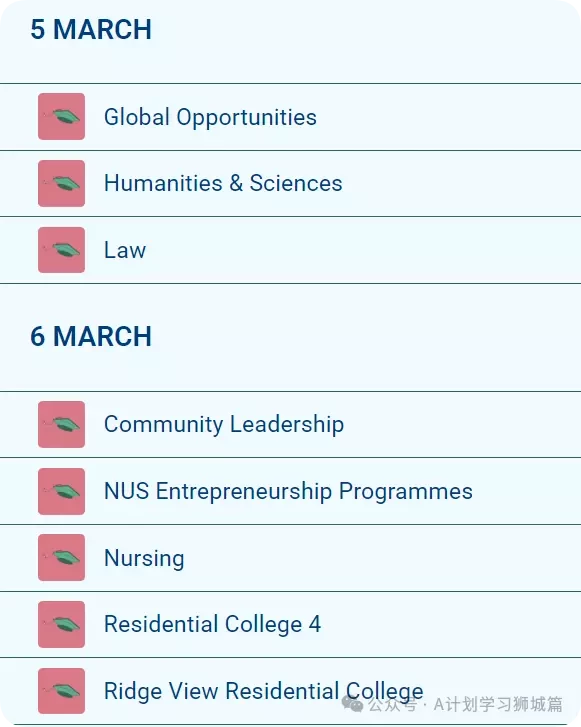The image size is (581, 727).
Task: Select Residential College 4
Action: click(x=290, y=624)
